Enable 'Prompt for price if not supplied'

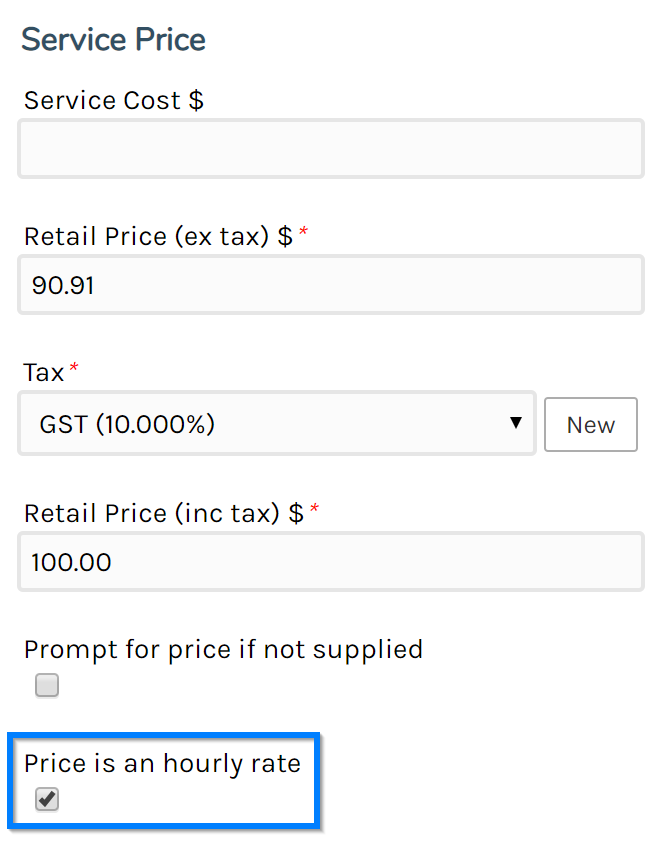pos(46,685)
